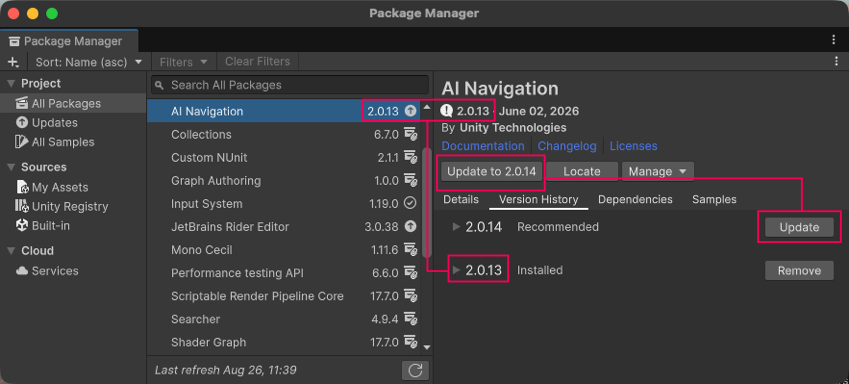Click the Mono Cecil lock icon

click(x=410, y=250)
